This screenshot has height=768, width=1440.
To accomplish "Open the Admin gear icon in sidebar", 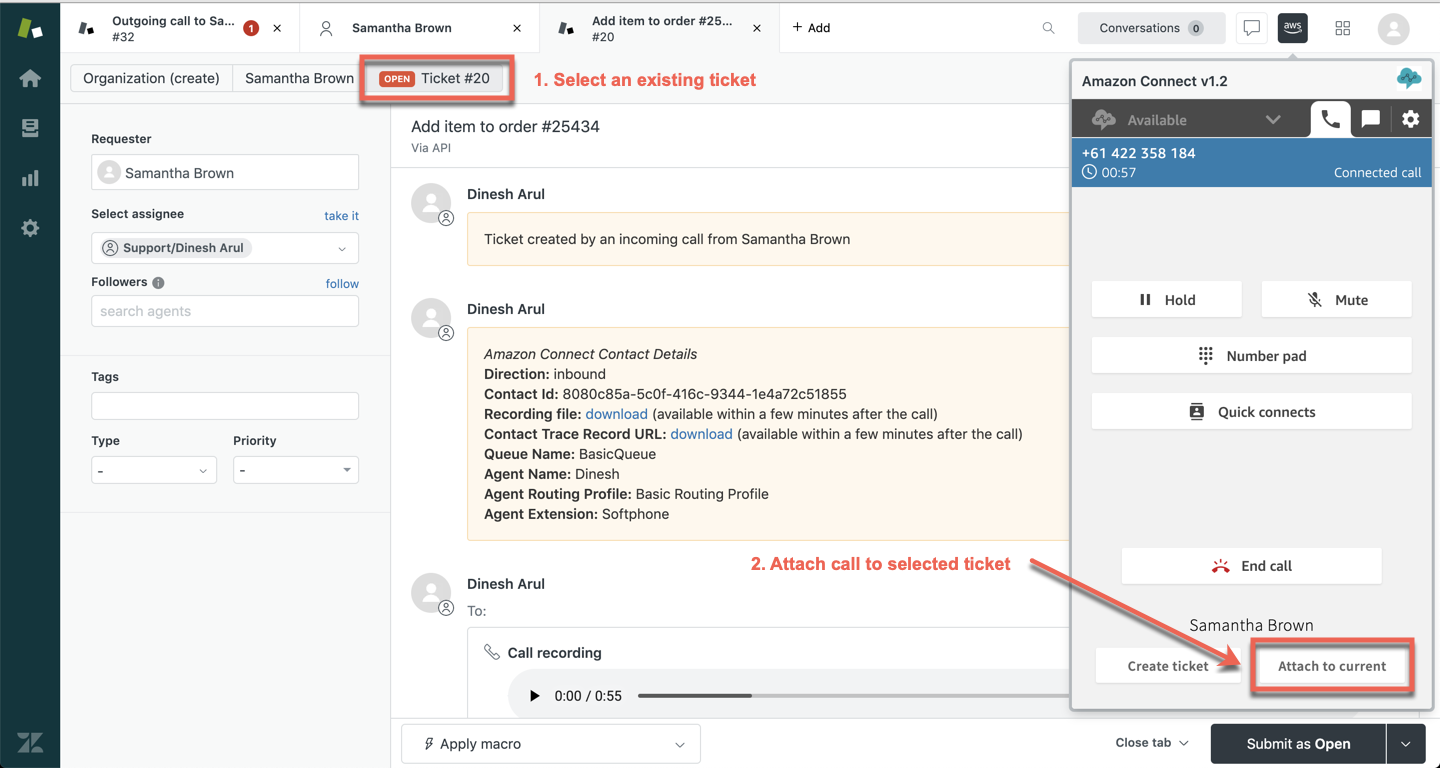I will point(30,228).
